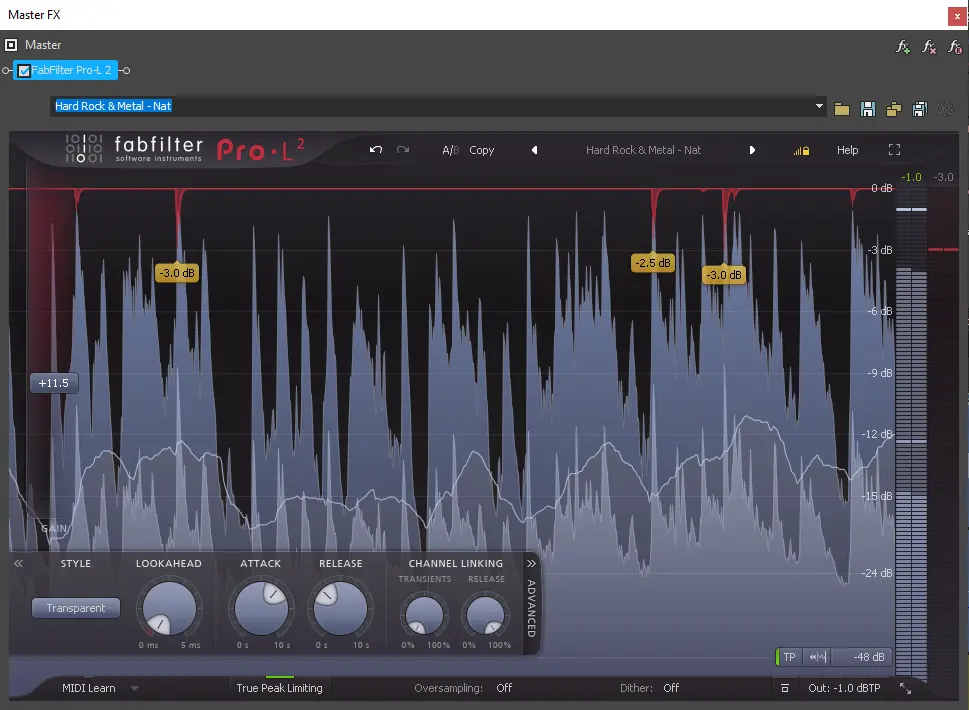Viewport: 969px width, 710px height.
Task: Click the FabFilter logo icon
Action: pos(84,149)
